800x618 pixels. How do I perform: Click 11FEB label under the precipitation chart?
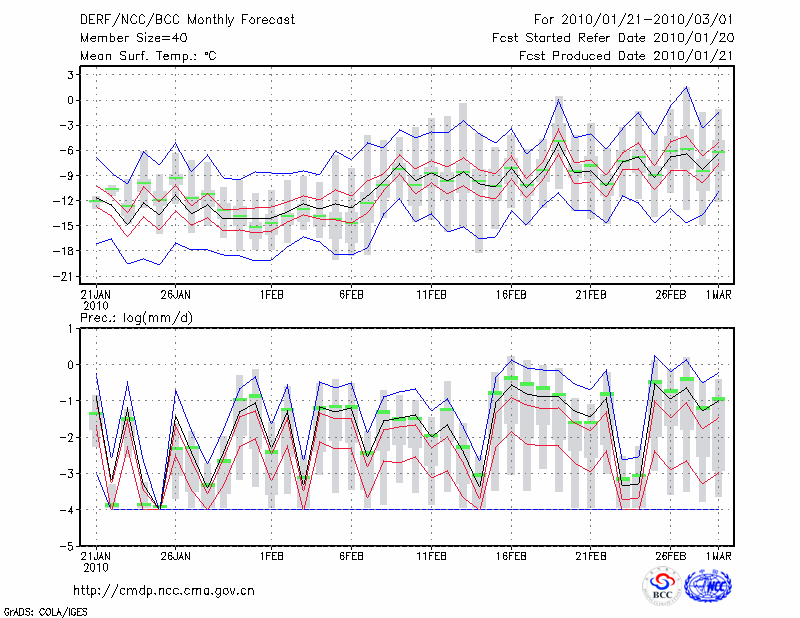pyautogui.click(x=431, y=555)
